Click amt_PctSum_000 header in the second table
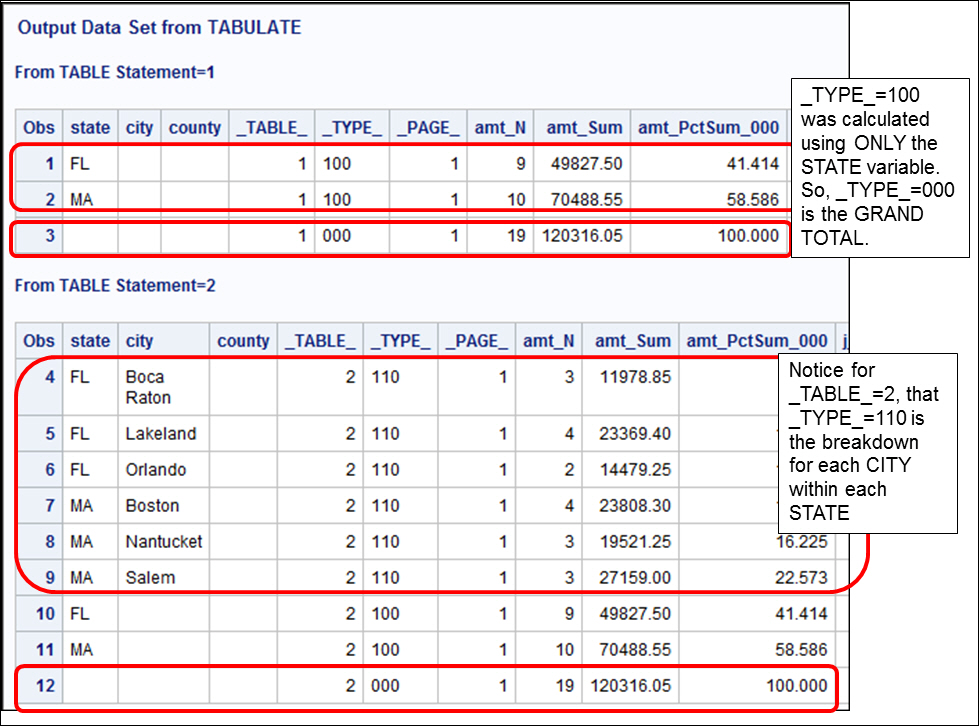Screen dimensions: 979x726 [757, 341]
